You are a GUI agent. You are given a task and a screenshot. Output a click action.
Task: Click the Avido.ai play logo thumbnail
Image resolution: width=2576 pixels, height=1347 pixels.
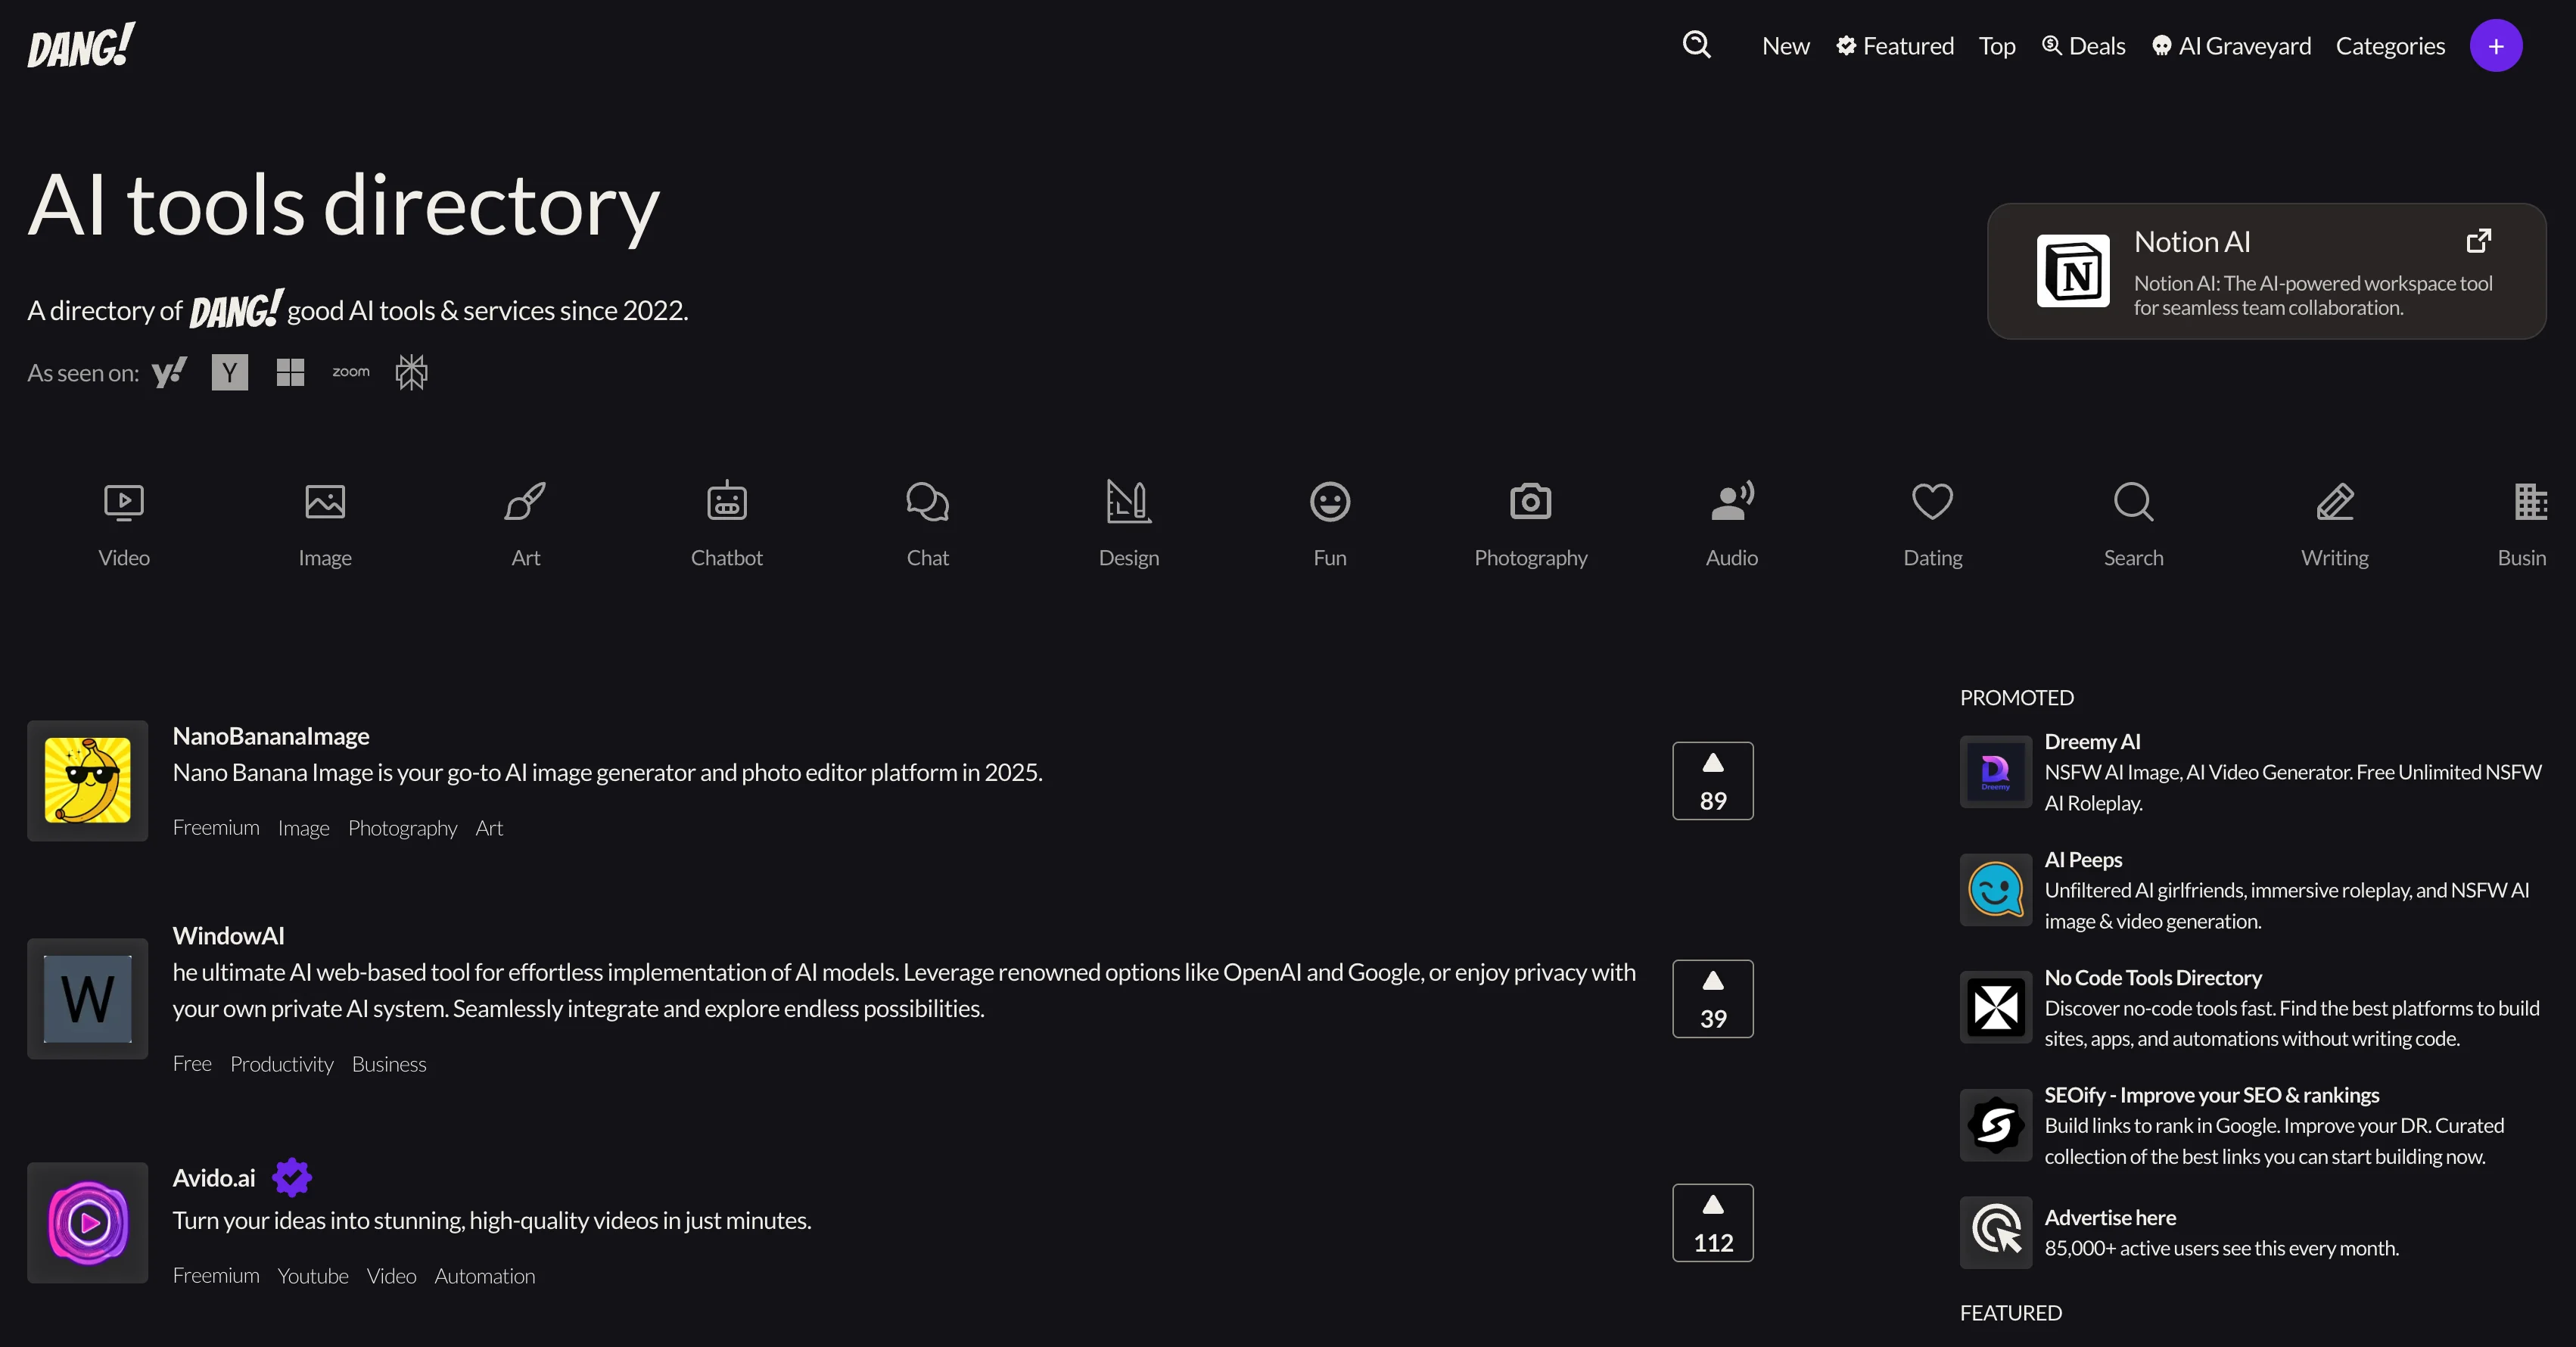(x=88, y=1223)
